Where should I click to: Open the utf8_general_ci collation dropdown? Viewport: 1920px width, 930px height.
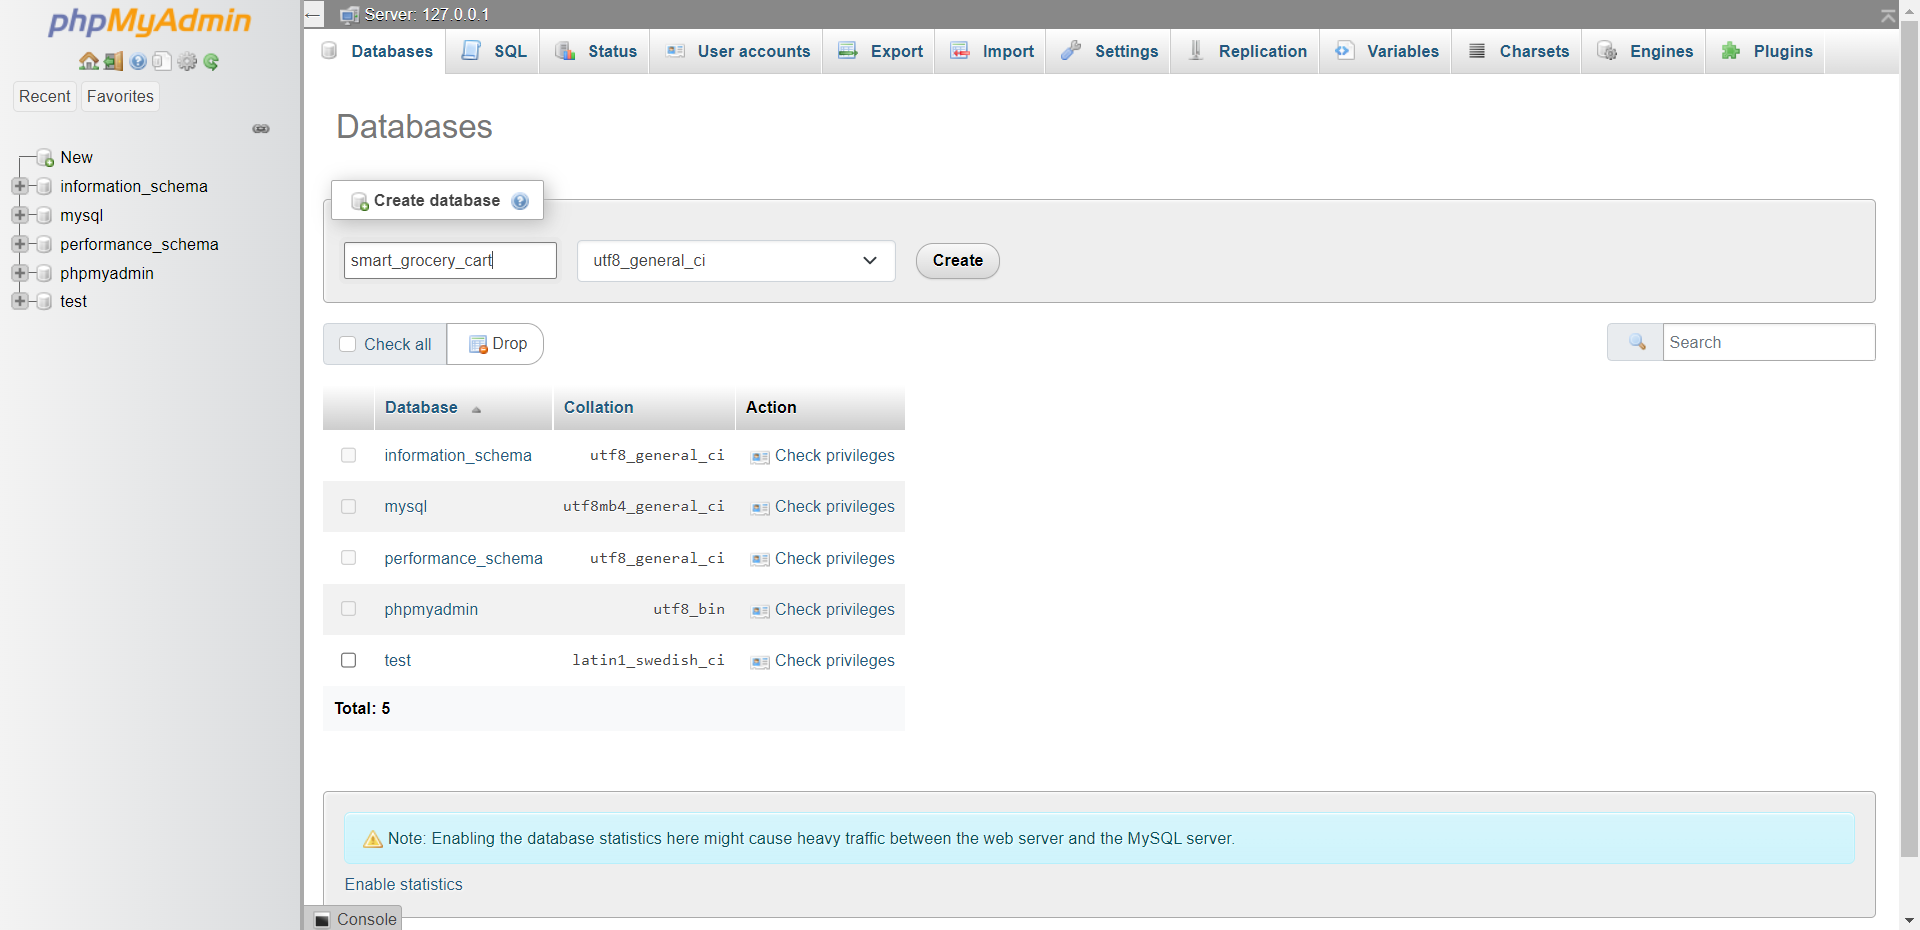tap(735, 261)
